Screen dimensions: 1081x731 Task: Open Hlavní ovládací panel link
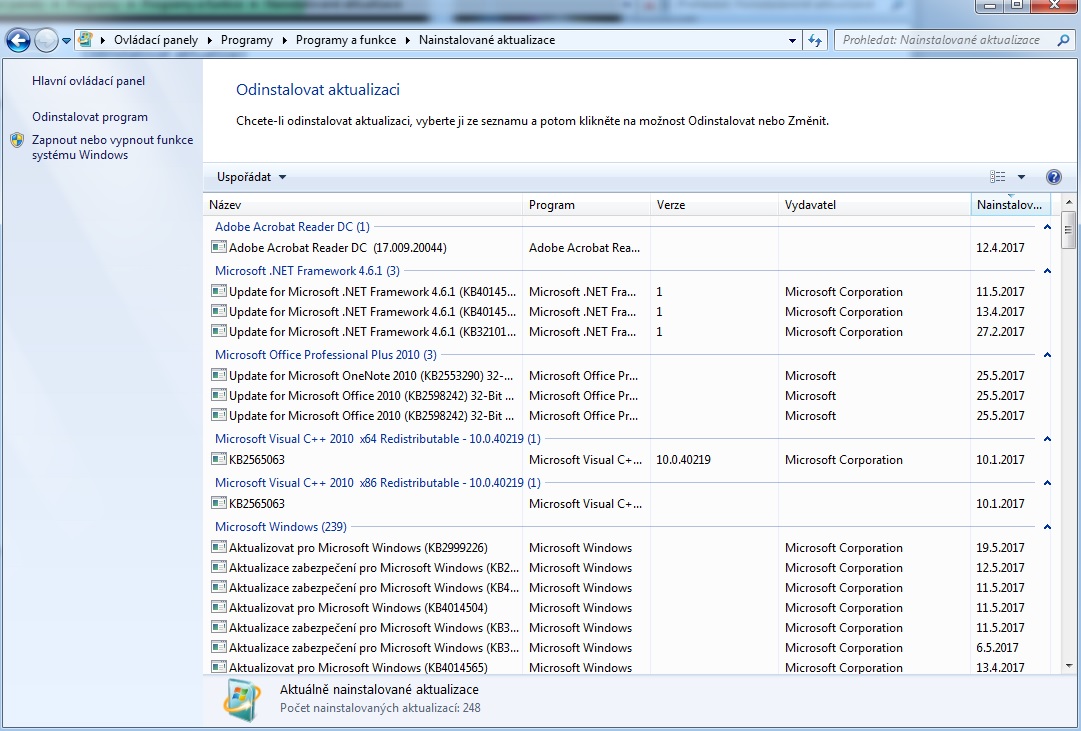[88, 81]
